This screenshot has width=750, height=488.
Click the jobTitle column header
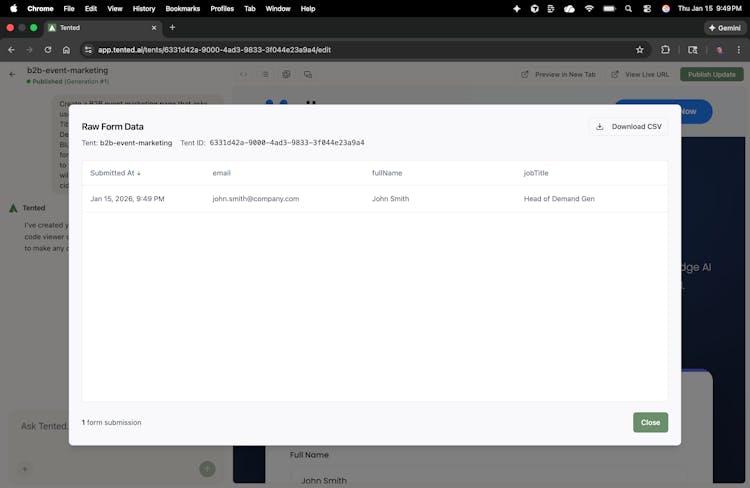[536, 173]
